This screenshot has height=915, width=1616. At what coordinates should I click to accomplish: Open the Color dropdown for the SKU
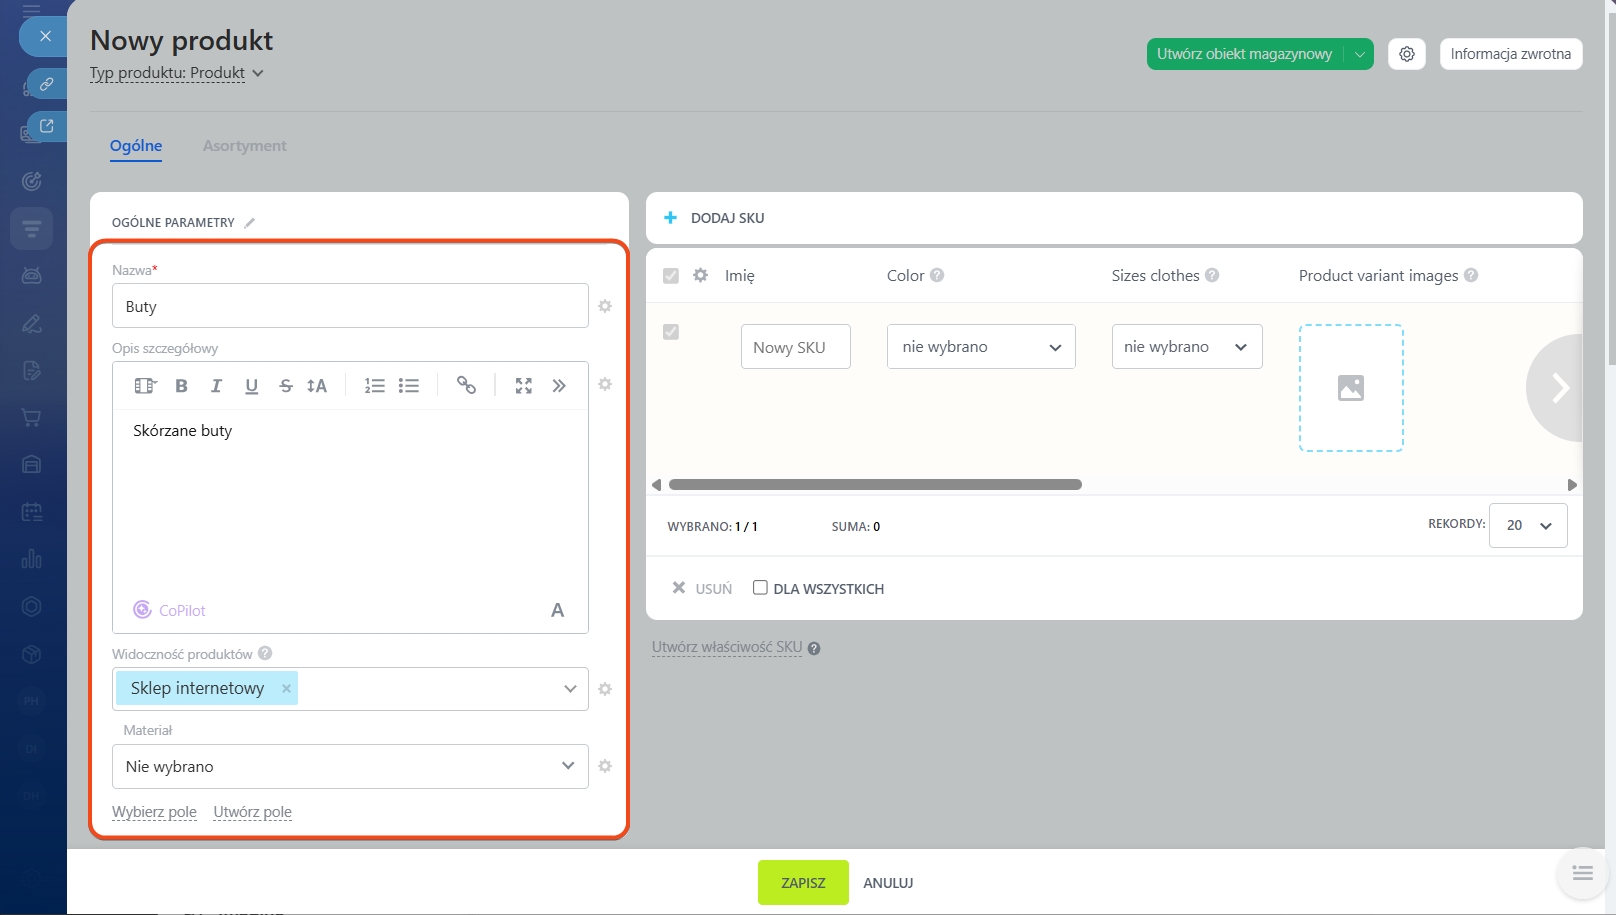[x=980, y=347]
